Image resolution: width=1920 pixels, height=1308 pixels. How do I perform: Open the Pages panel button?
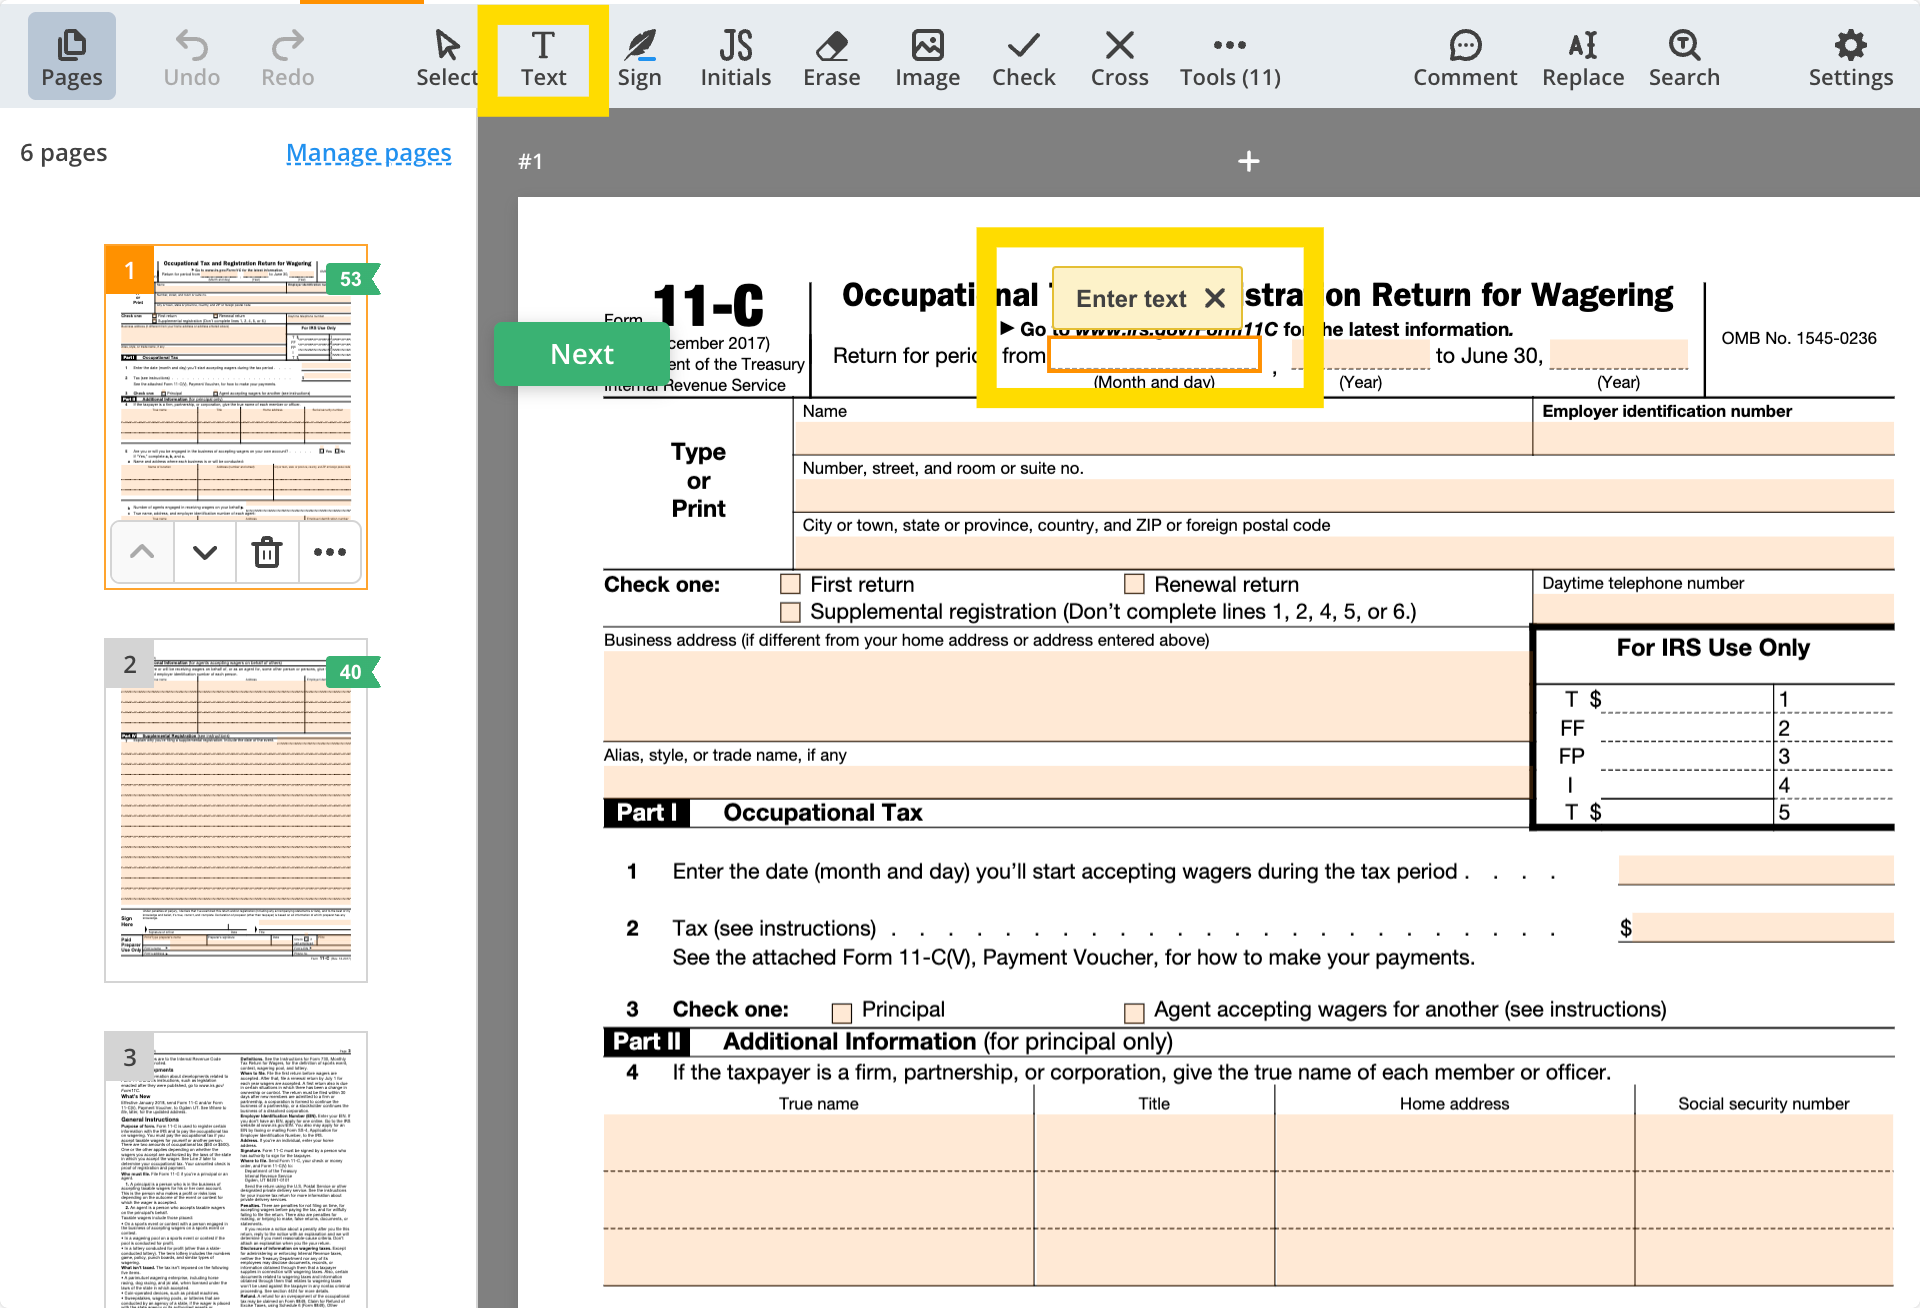(x=71, y=56)
